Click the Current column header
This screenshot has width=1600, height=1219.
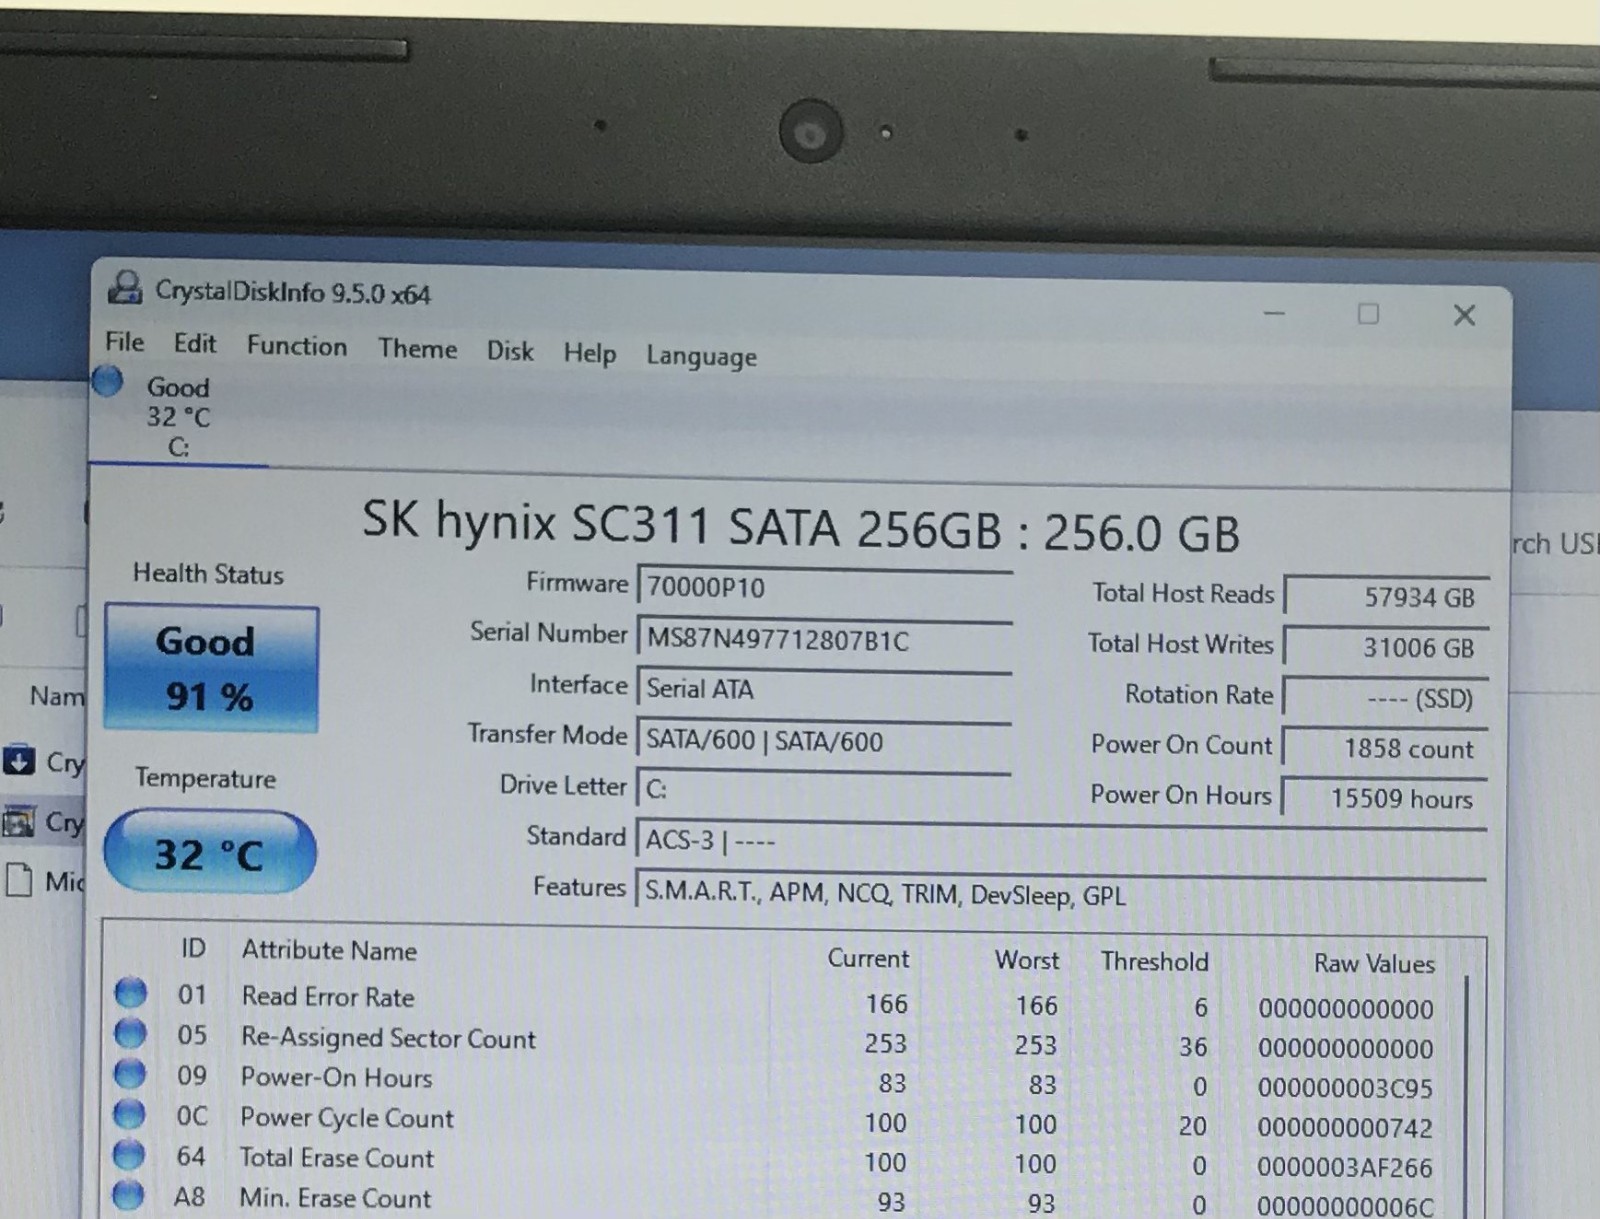click(868, 958)
